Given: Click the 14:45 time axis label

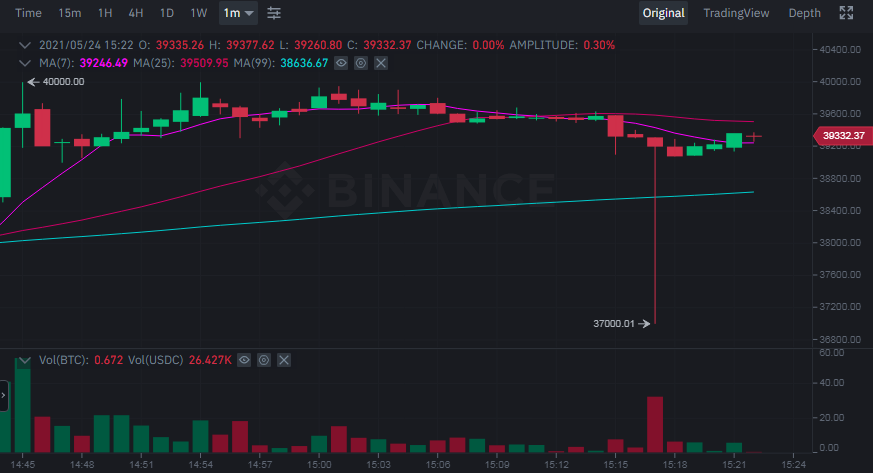Looking at the screenshot, I should 23,464.
